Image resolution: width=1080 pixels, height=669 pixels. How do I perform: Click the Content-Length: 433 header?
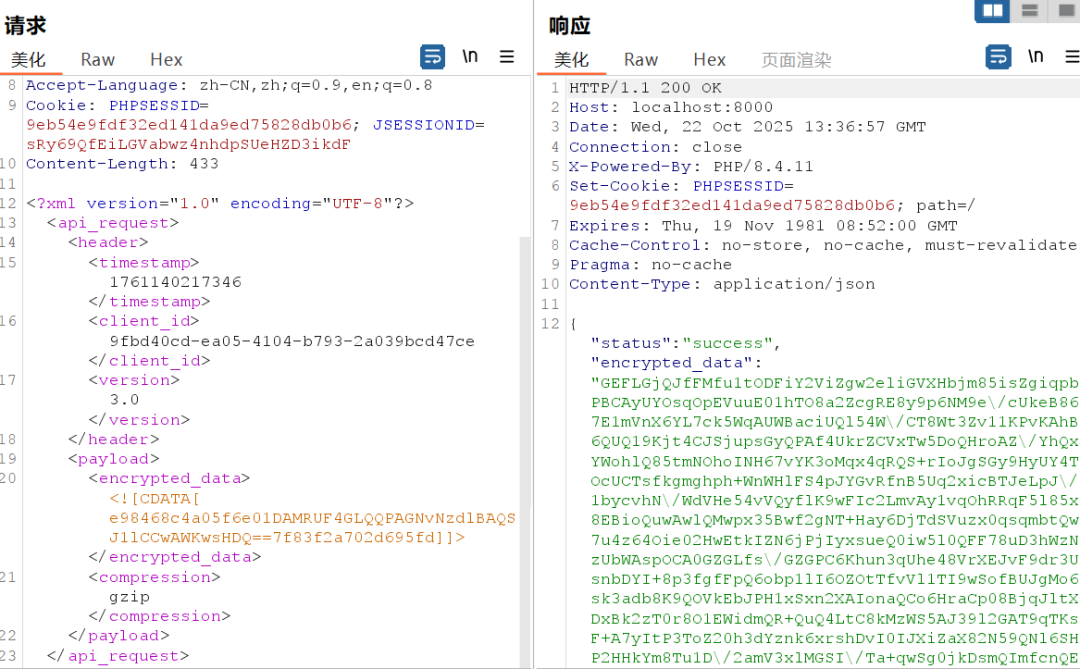pyautogui.click(x=123, y=164)
